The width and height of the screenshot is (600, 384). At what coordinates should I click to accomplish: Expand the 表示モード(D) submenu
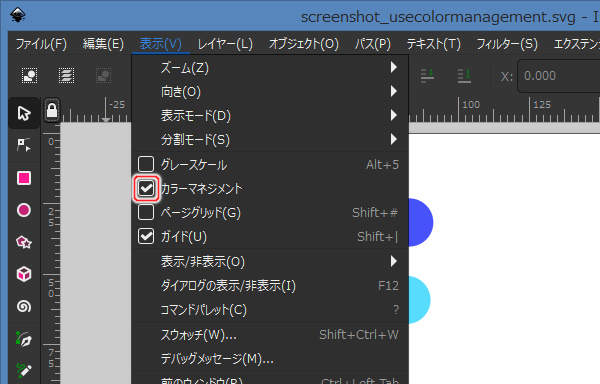tap(270, 116)
